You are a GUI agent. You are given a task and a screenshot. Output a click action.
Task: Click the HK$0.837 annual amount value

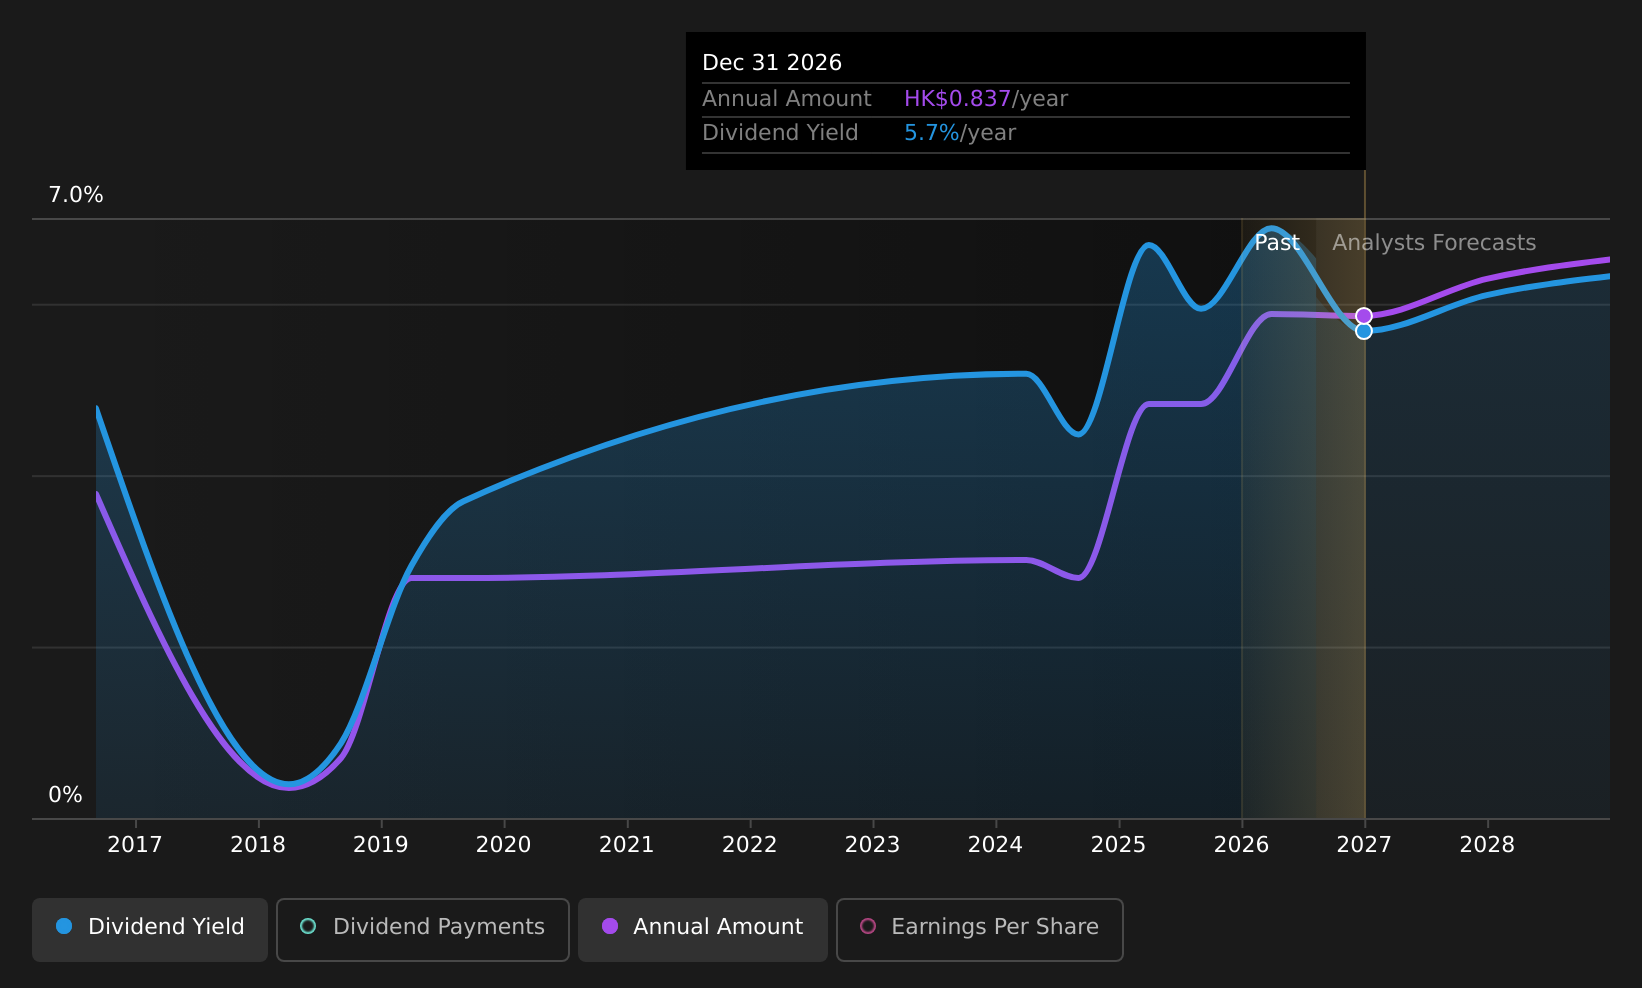[957, 99]
